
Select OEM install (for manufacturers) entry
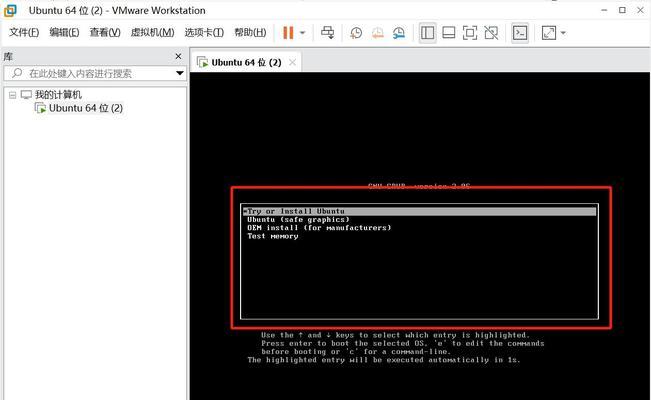coord(319,228)
